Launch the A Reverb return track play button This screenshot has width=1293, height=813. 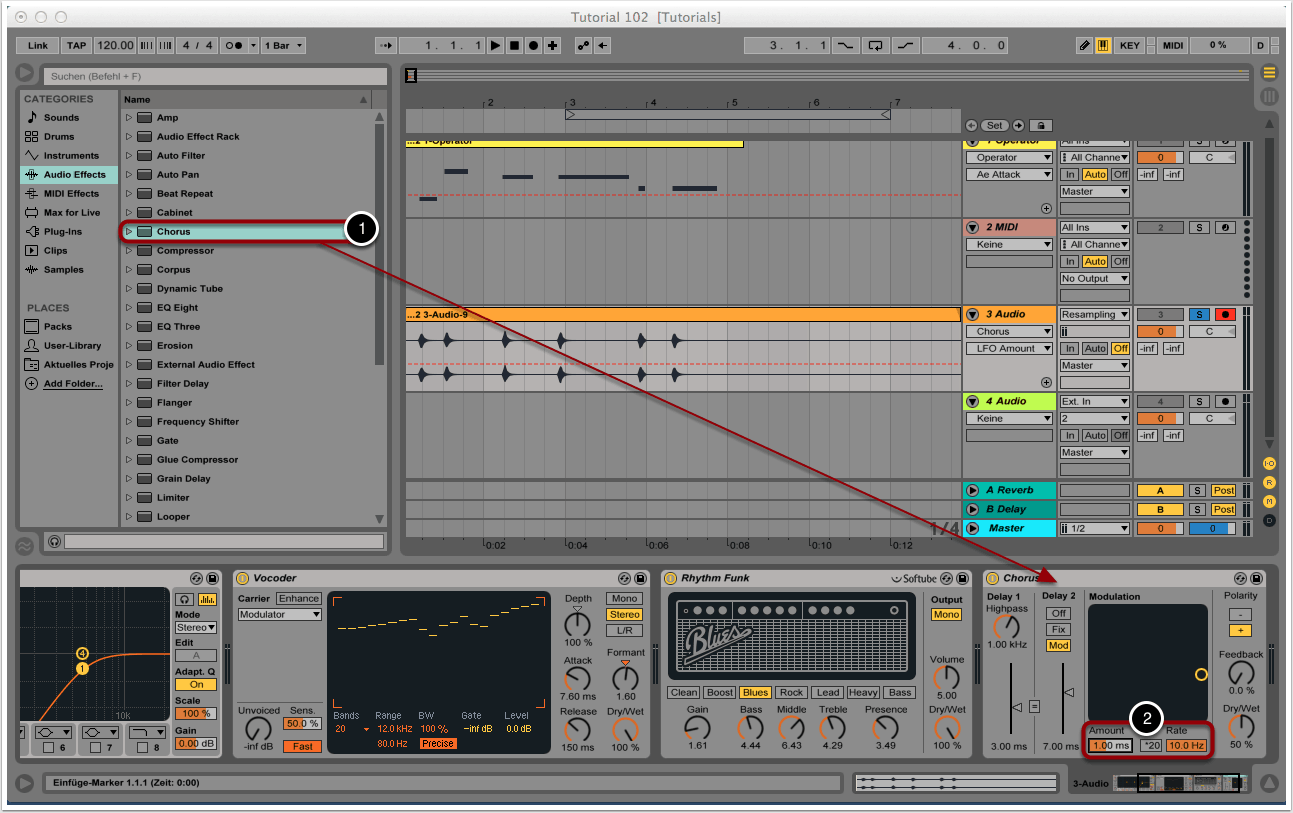972,491
